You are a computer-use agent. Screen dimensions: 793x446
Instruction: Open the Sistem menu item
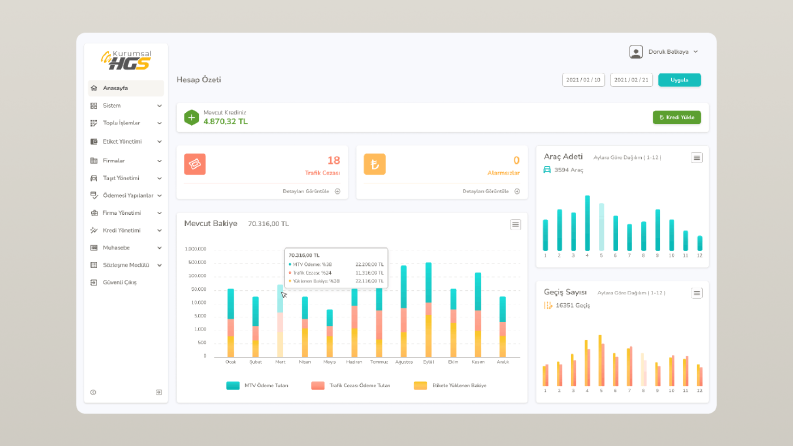[126, 106]
